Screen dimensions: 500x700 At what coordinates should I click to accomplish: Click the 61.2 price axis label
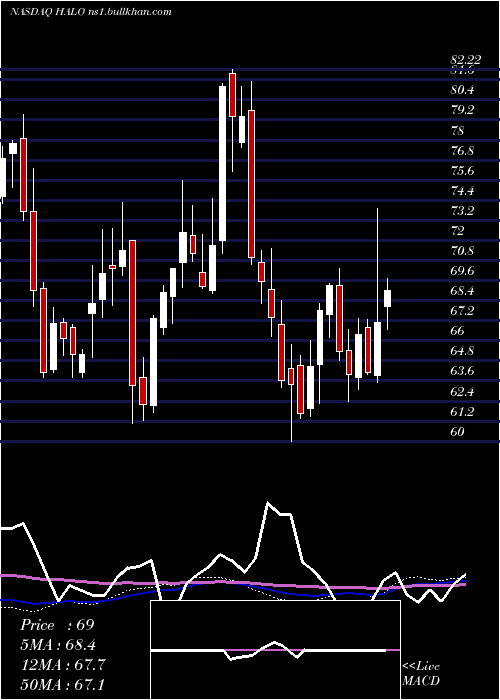462,411
